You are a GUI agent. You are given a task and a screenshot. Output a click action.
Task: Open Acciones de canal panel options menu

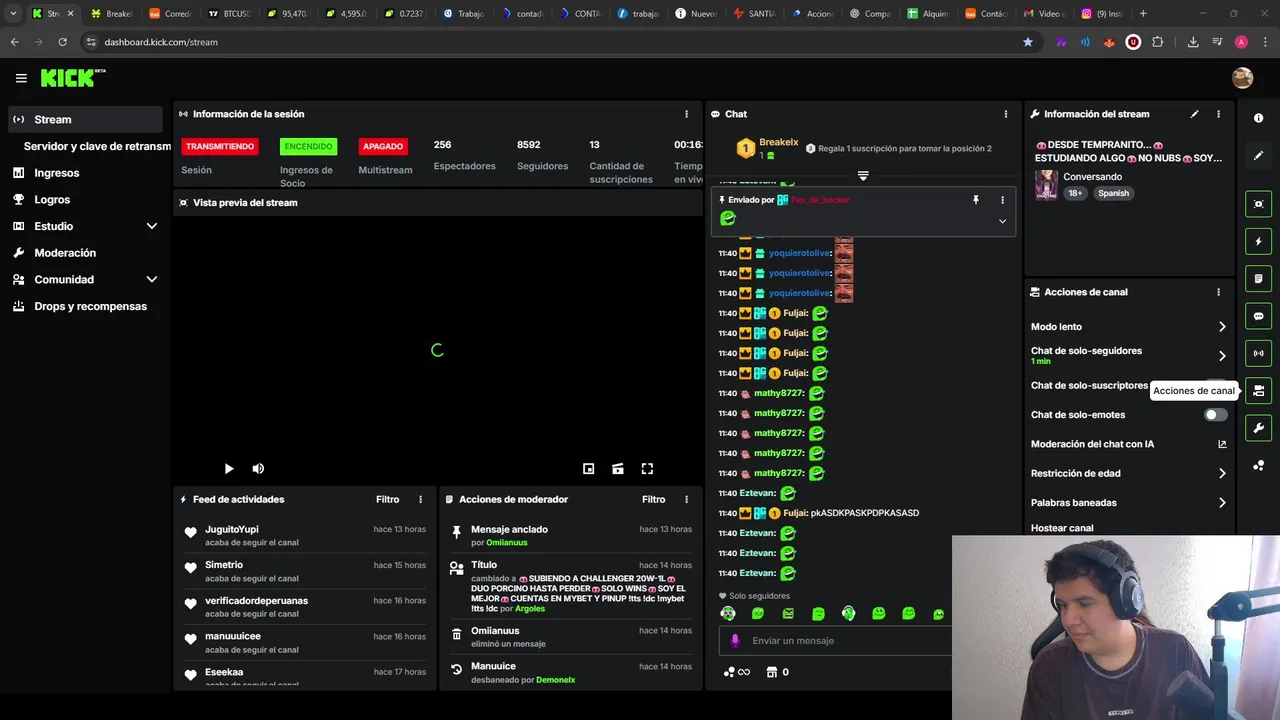tap(1218, 292)
